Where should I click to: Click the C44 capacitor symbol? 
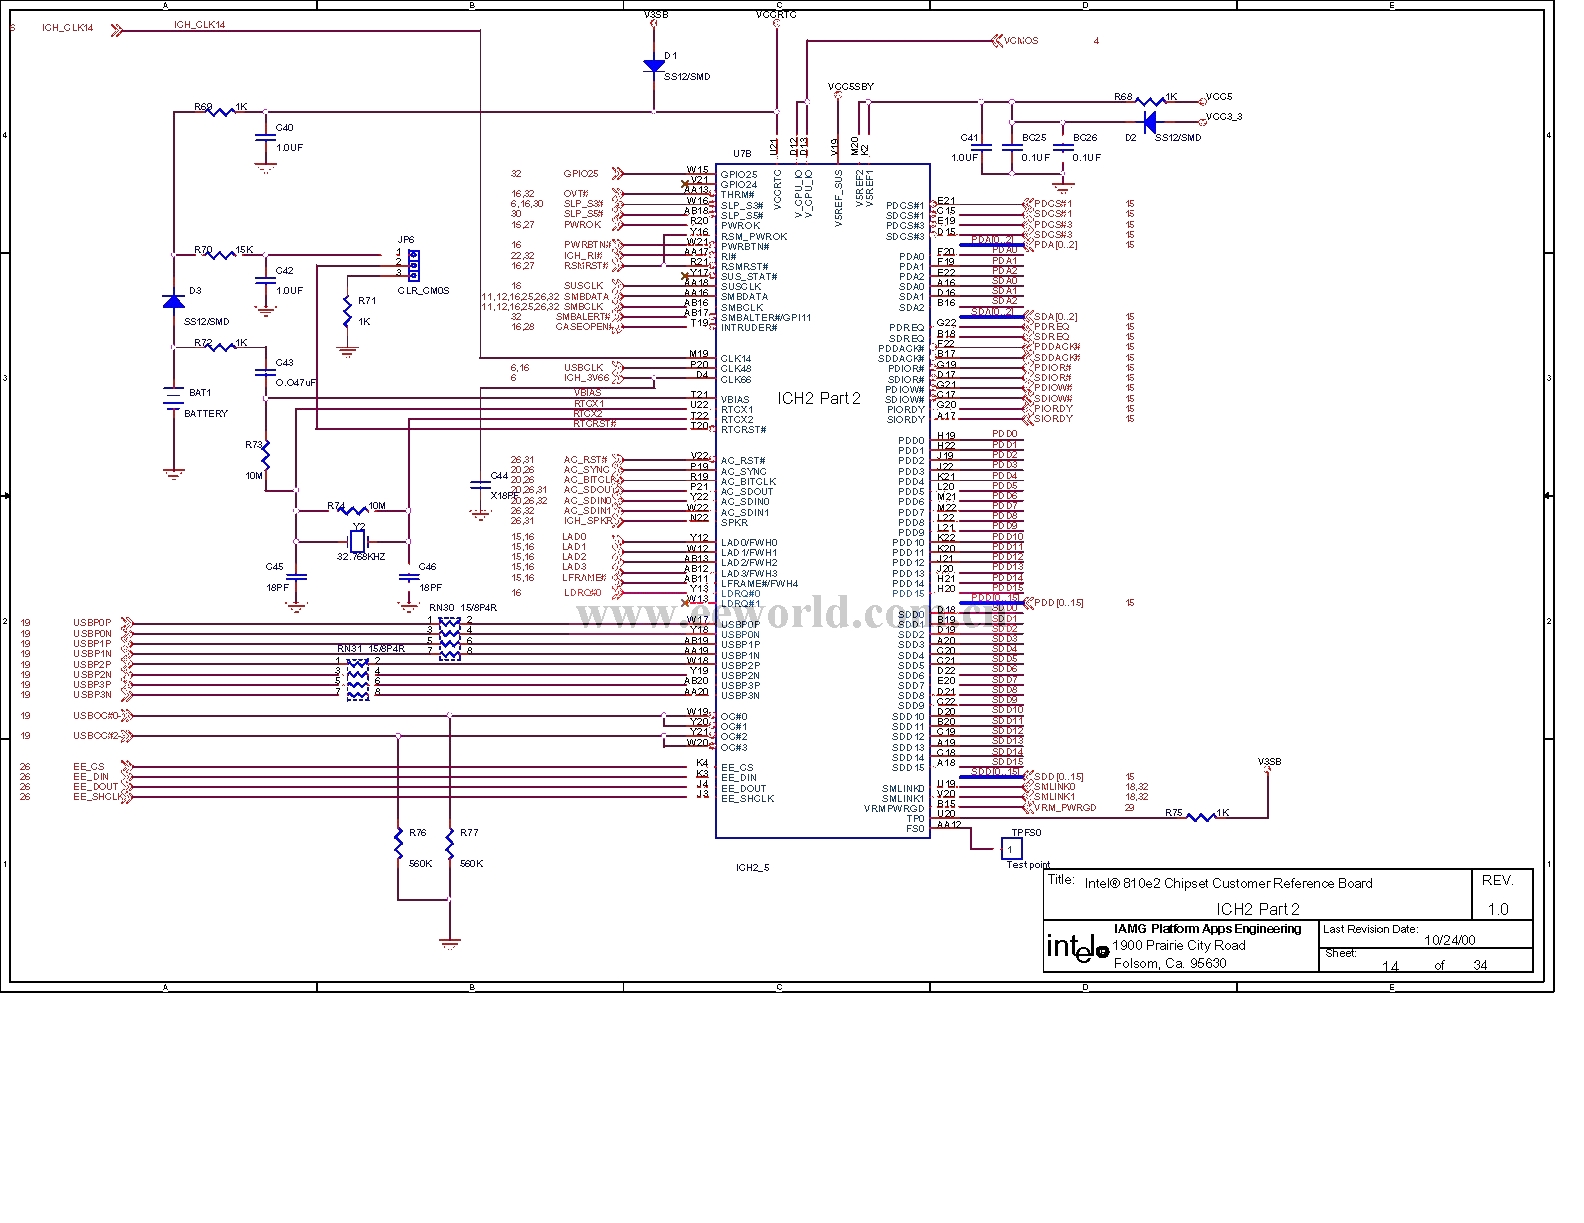pos(479,485)
